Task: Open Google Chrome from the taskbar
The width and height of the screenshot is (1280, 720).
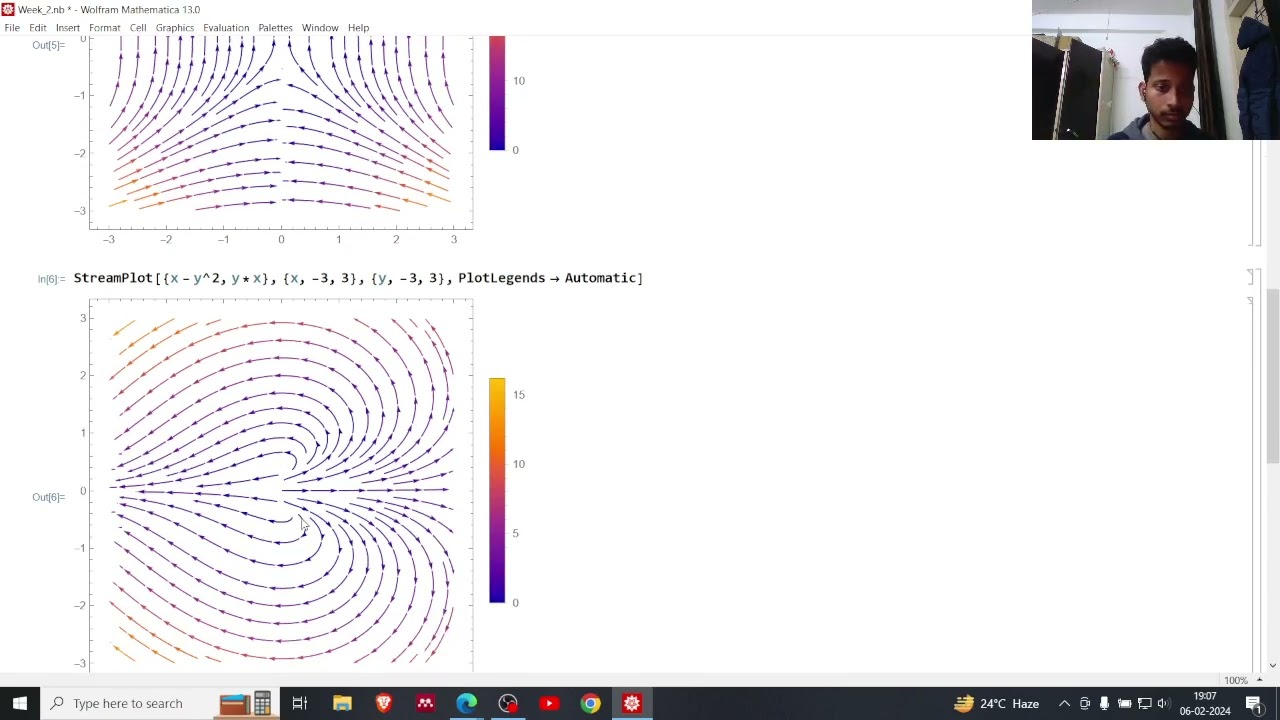Action: pyautogui.click(x=590, y=703)
